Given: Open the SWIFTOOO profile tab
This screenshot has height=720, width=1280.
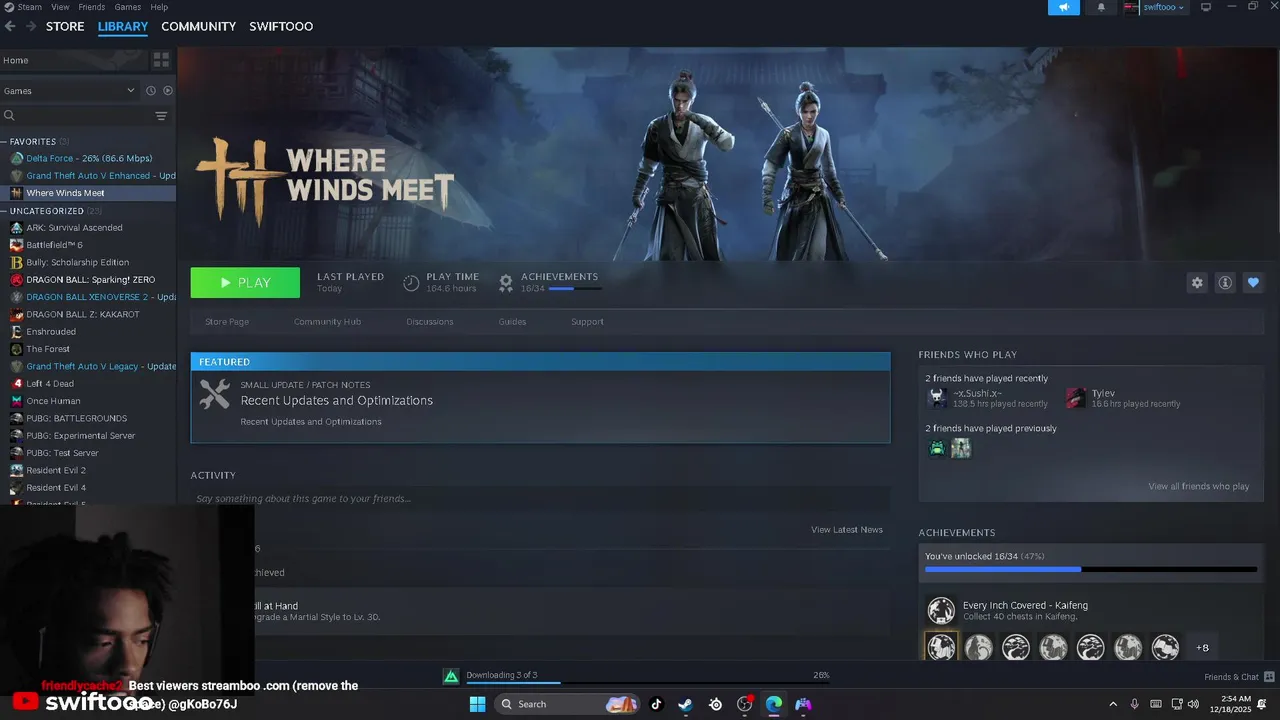Looking at the screenshot, I should click(281, 26).
